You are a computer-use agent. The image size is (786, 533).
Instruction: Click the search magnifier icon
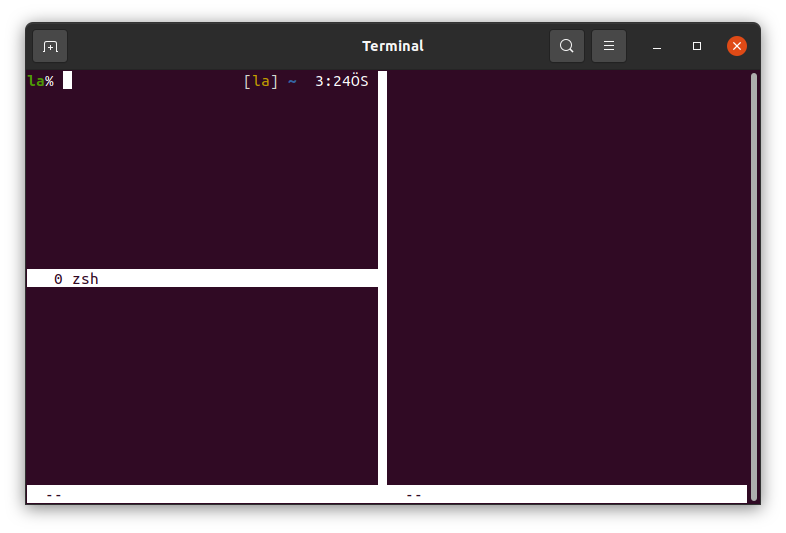567,46
